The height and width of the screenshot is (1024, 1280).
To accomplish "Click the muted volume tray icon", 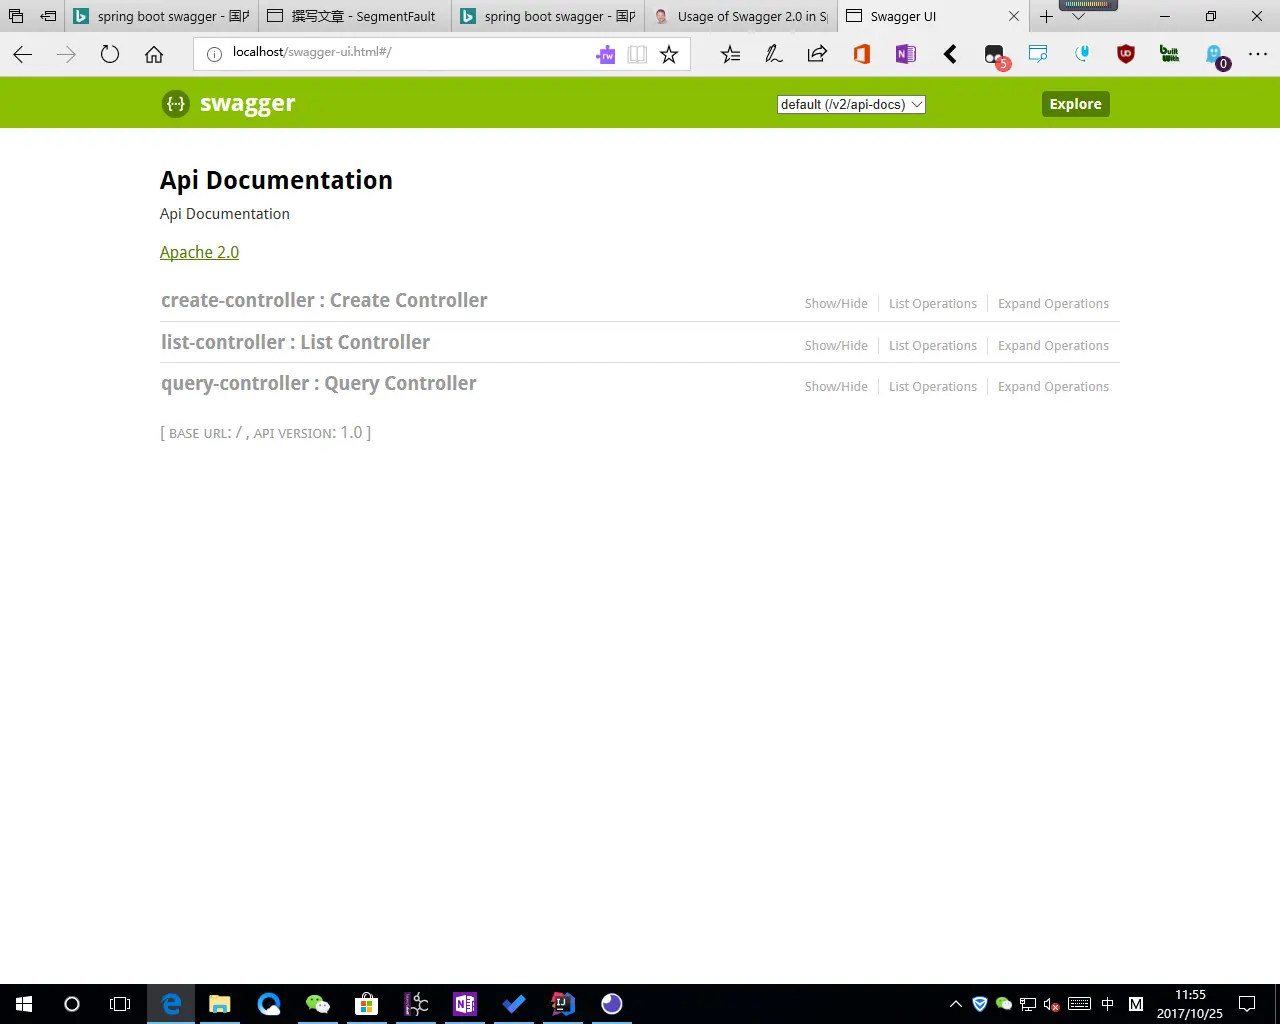I will tap(1052, 1004).
